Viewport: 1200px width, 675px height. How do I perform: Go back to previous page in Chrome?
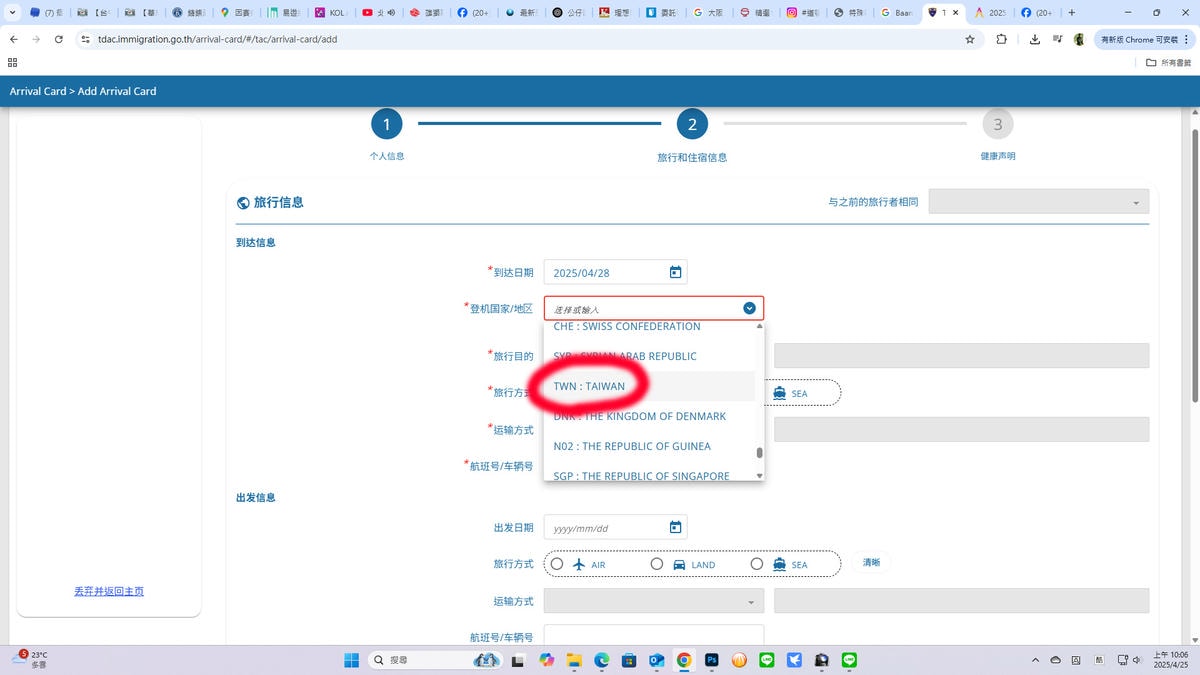[13, 39]
